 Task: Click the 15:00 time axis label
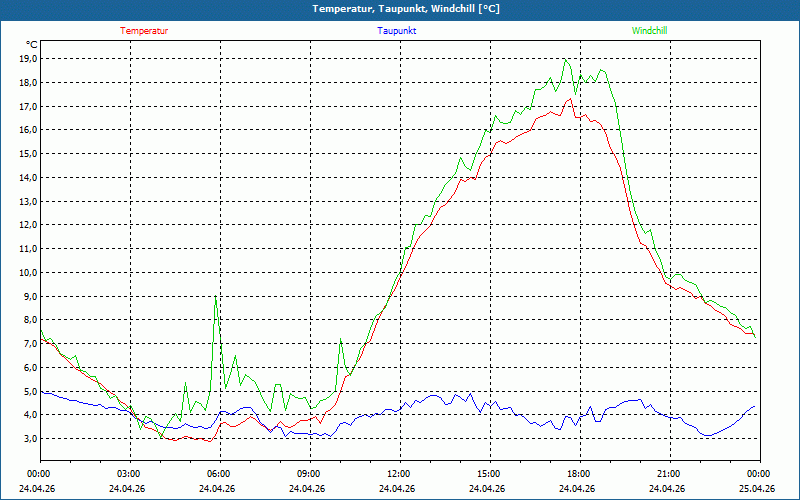coord(488,474)
